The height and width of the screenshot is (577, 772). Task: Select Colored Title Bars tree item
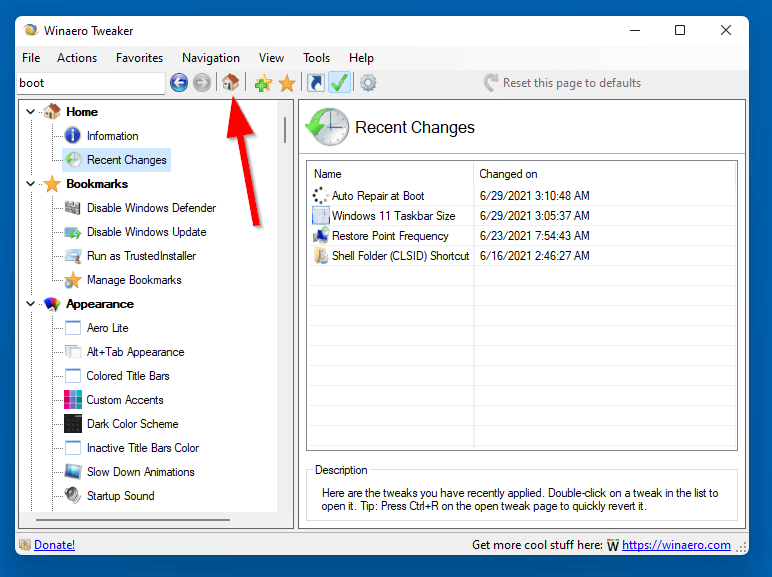128,376
